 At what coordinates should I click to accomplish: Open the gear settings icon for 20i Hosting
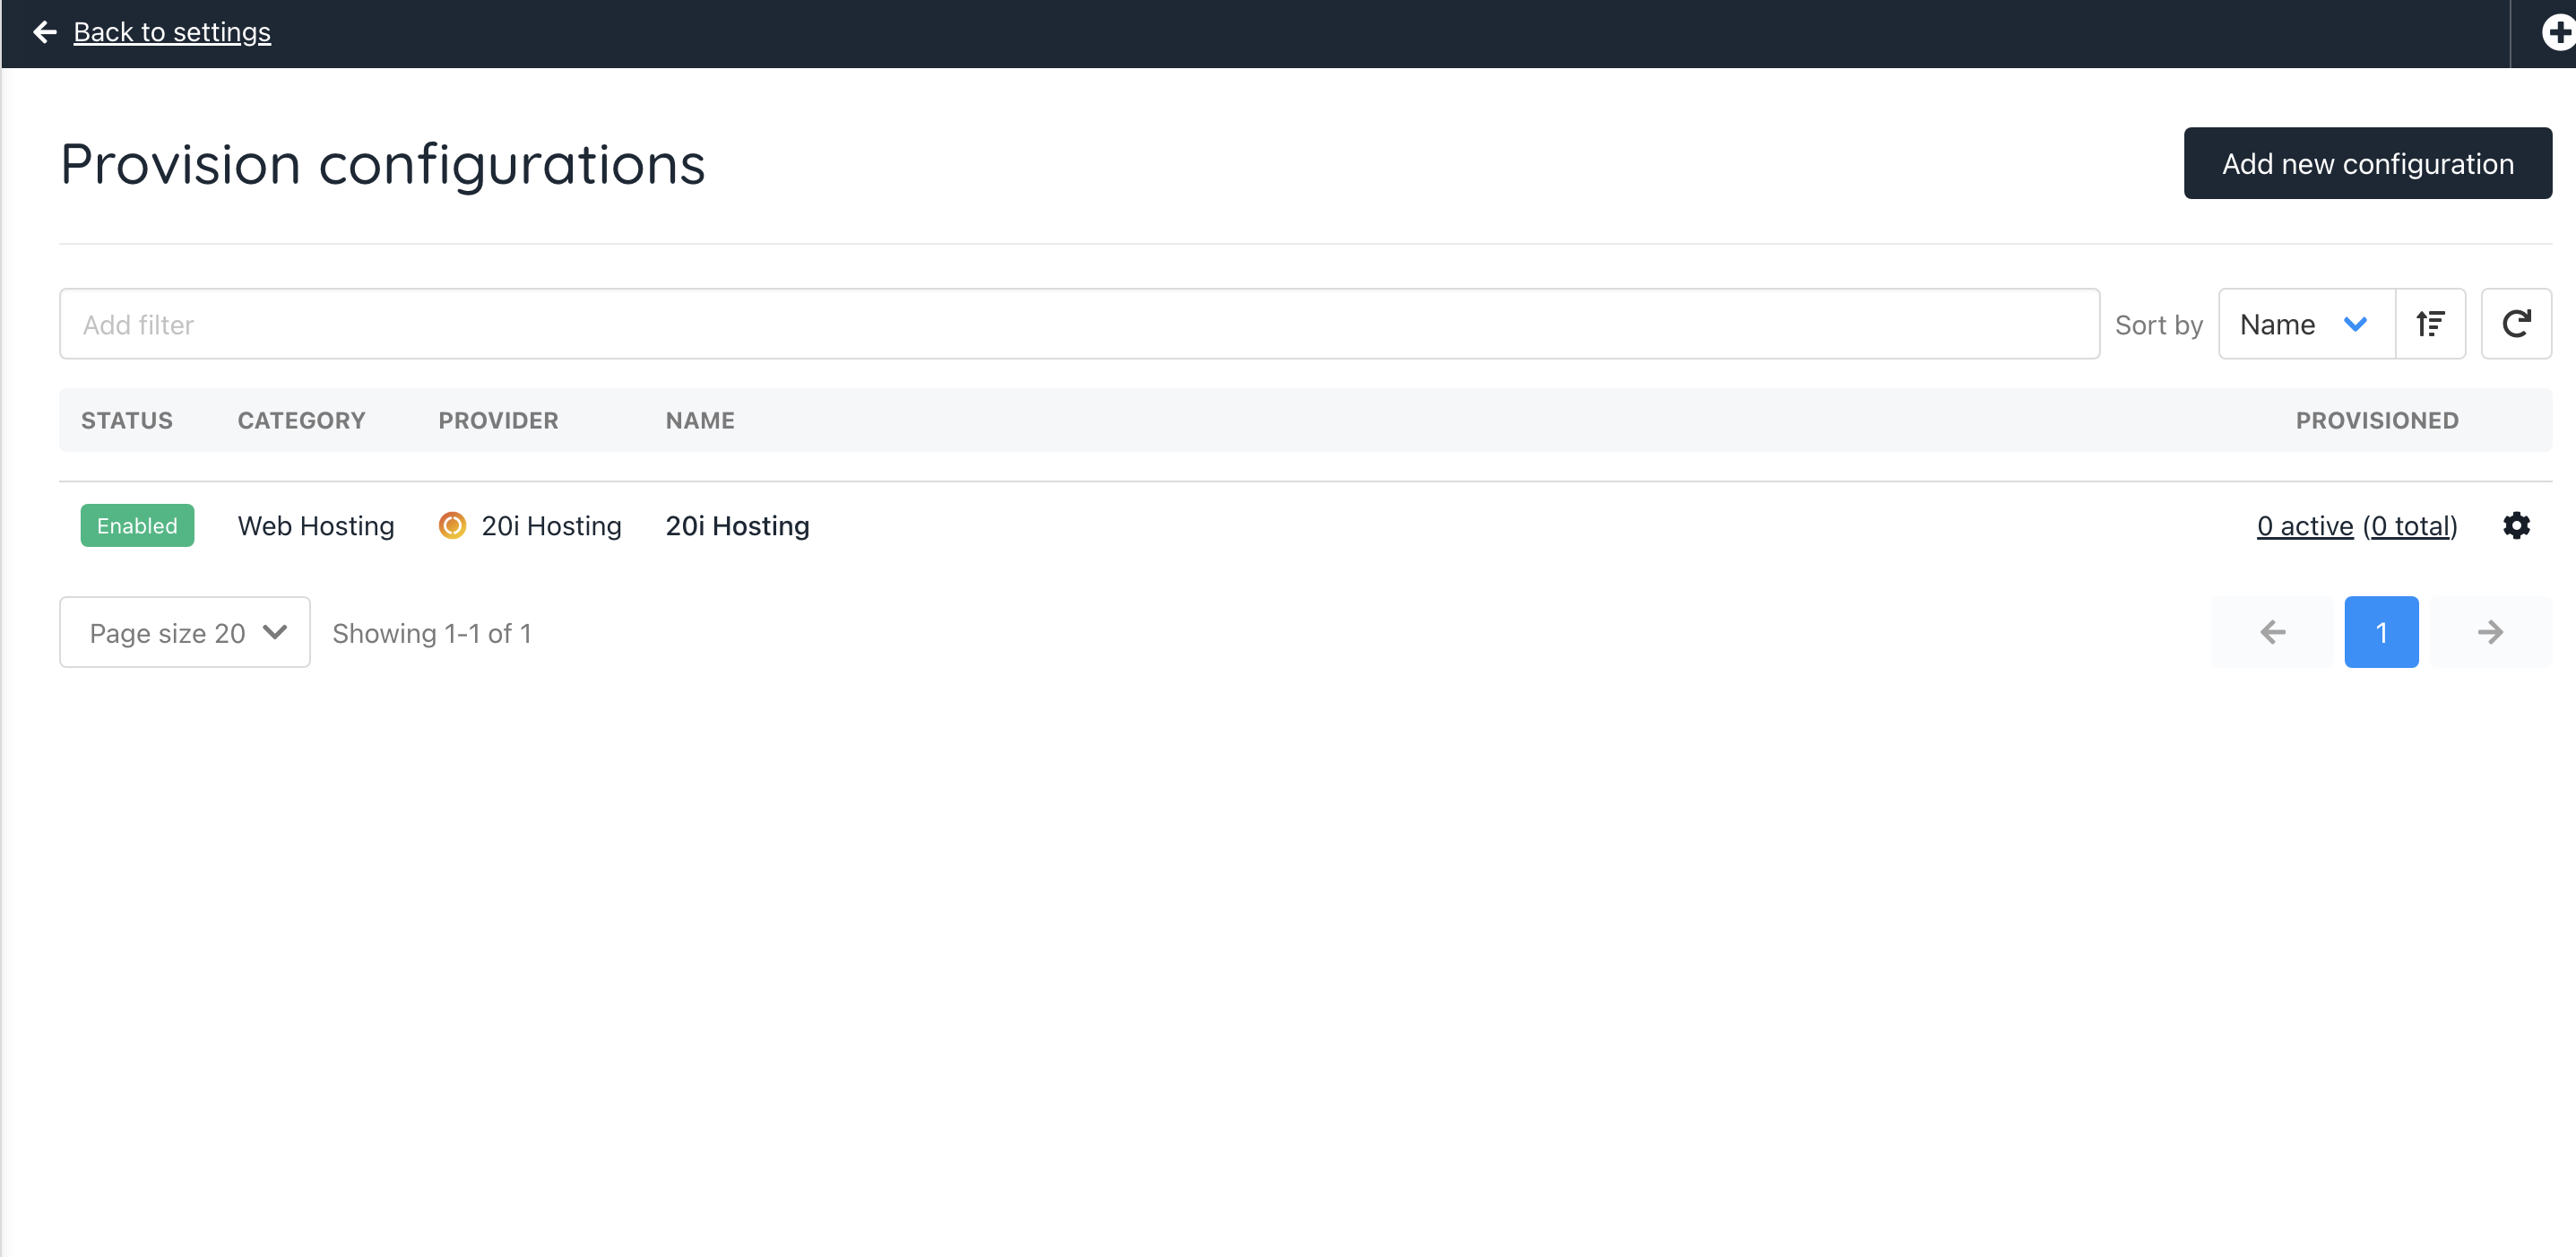point(2516,526)
